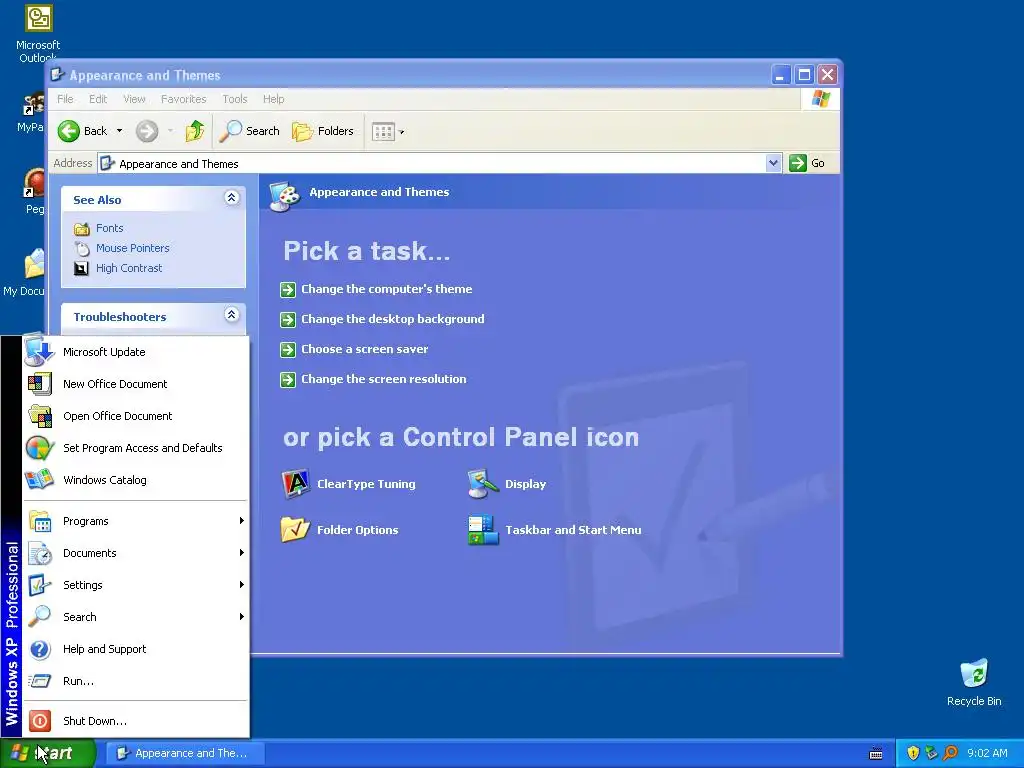This screenshot has width=1024, height=768.
Task: Click the security shield tray icon
Action: [913, 753]
